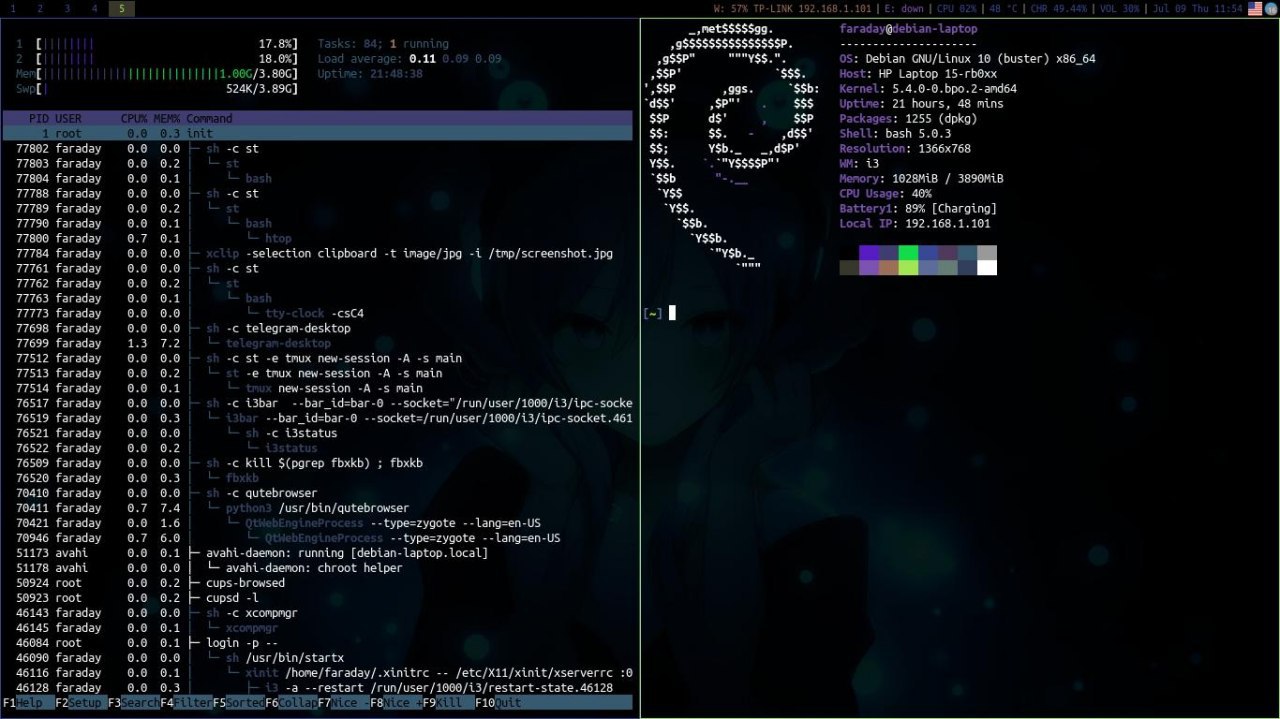Switch to workspace 1
The image size is (1280, 719).
(13, 8)
